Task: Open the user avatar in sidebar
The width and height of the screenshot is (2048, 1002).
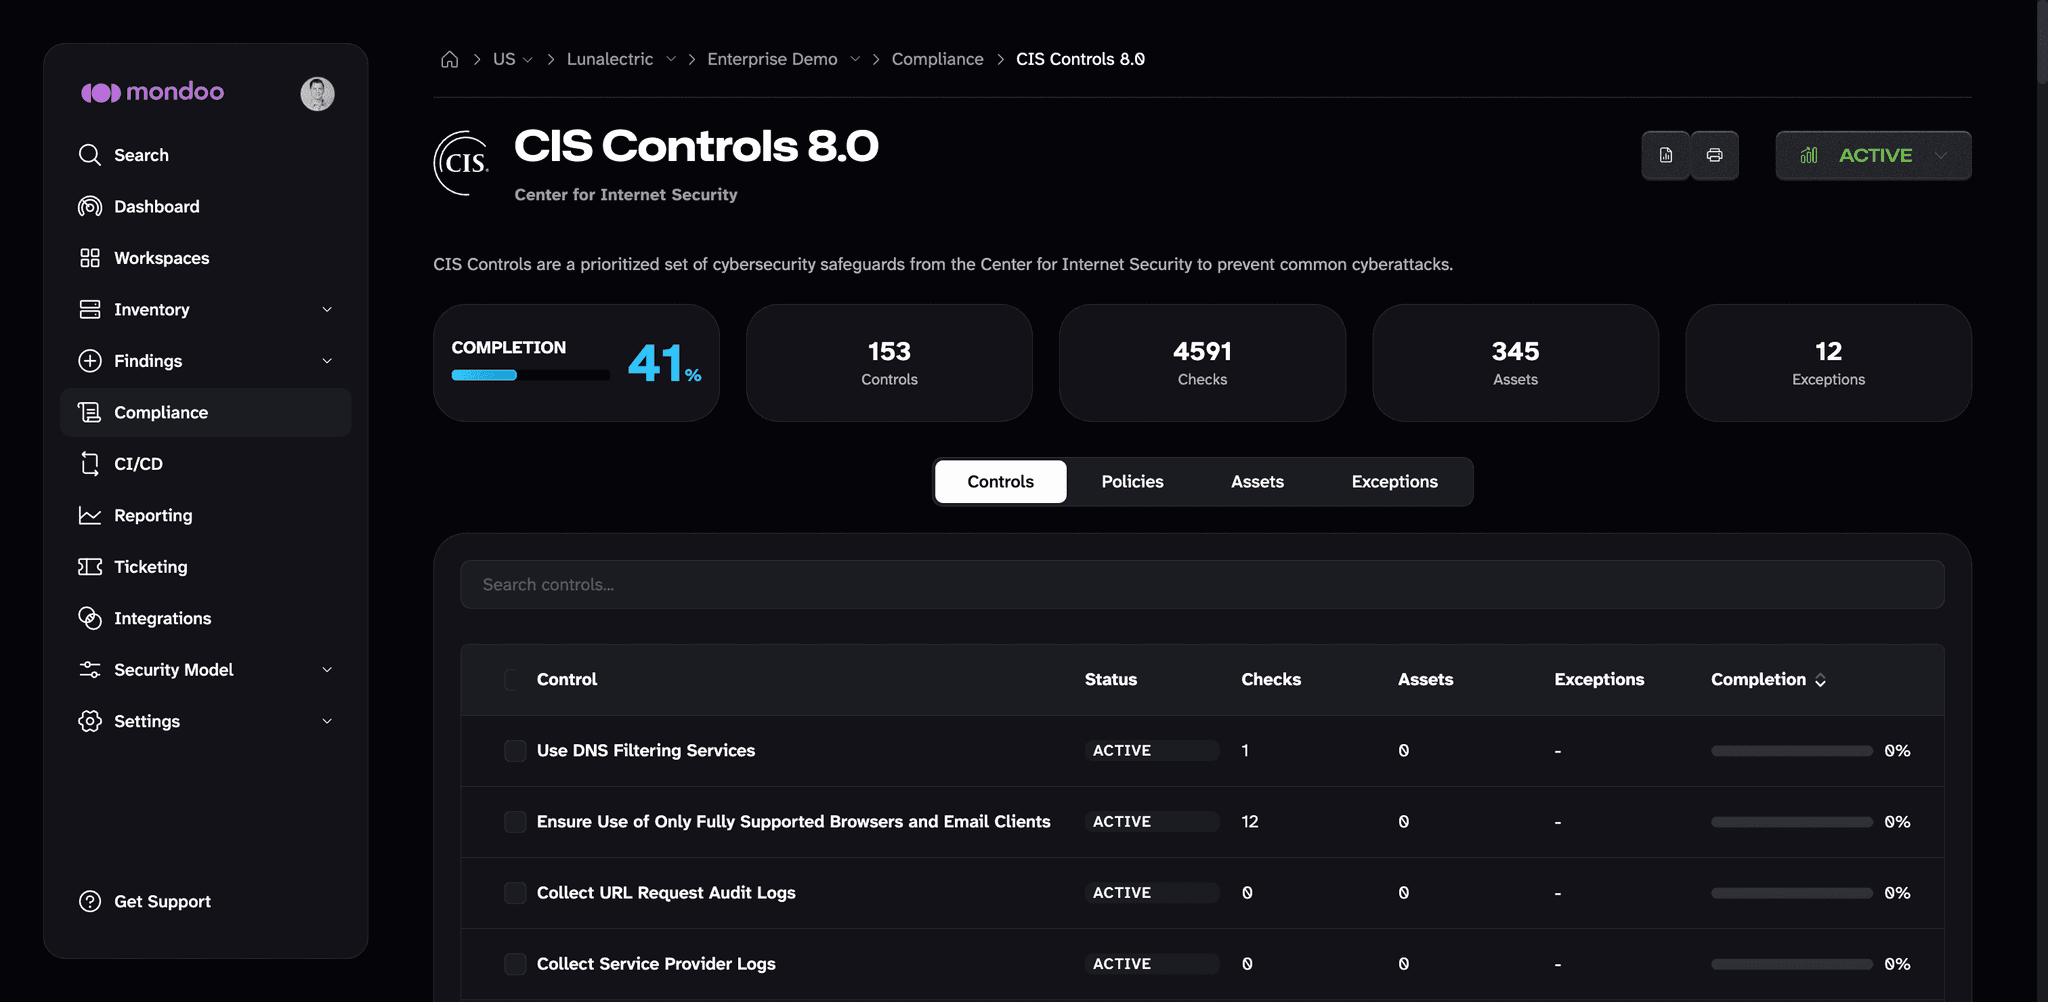Action: [317, 93]
